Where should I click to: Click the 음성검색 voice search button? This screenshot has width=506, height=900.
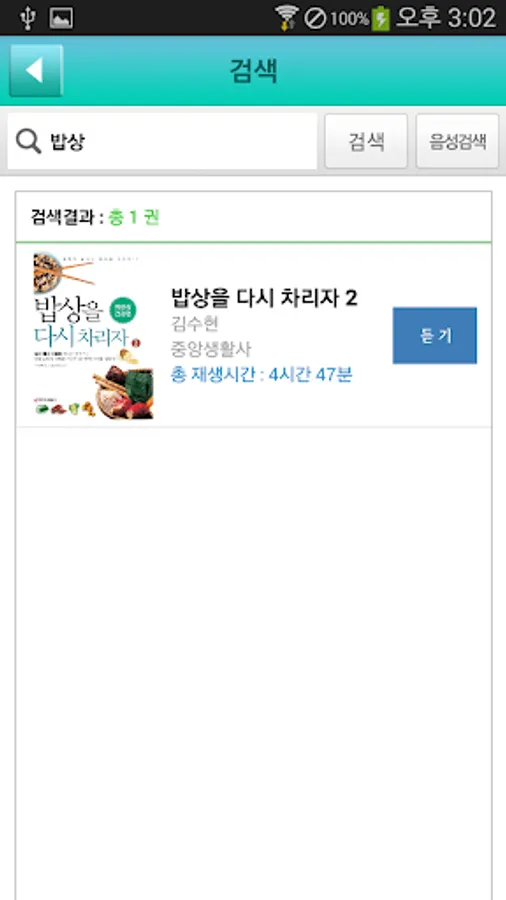(457, 141)
